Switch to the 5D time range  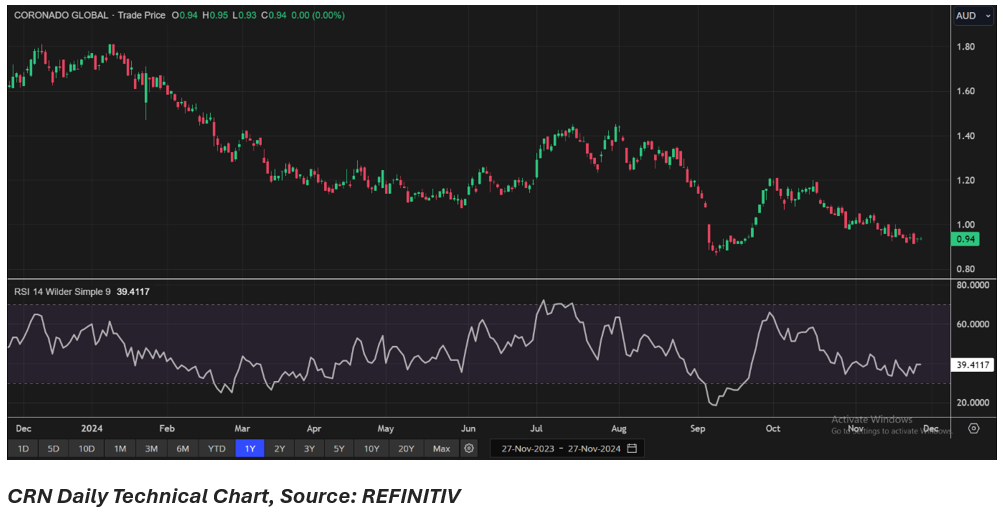tap(55, 448)
